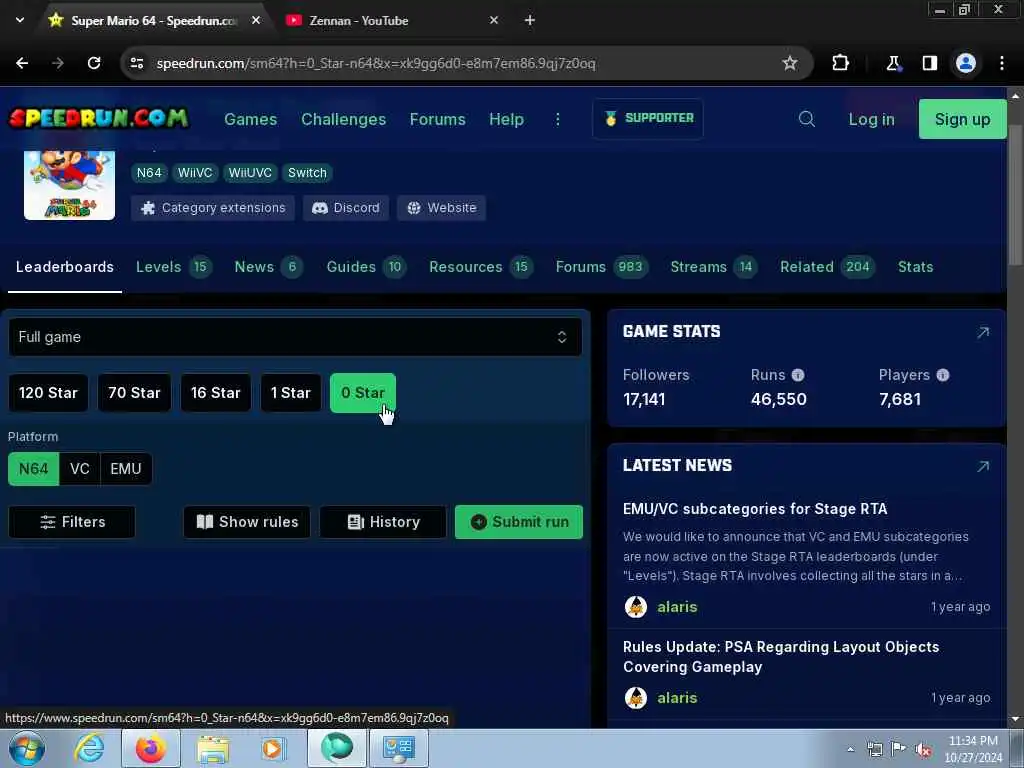Open Category extensions link
Viewport: 1024px width, 768px height.
click(x=213, y=208)
